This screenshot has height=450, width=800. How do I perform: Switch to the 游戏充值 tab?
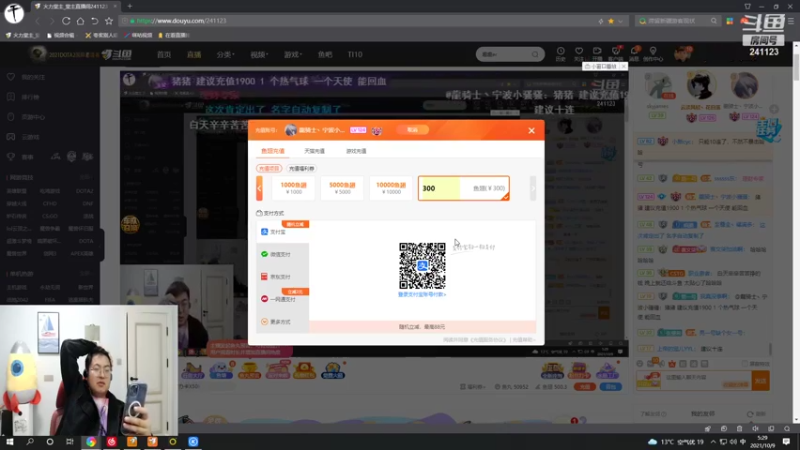point(356,151)
